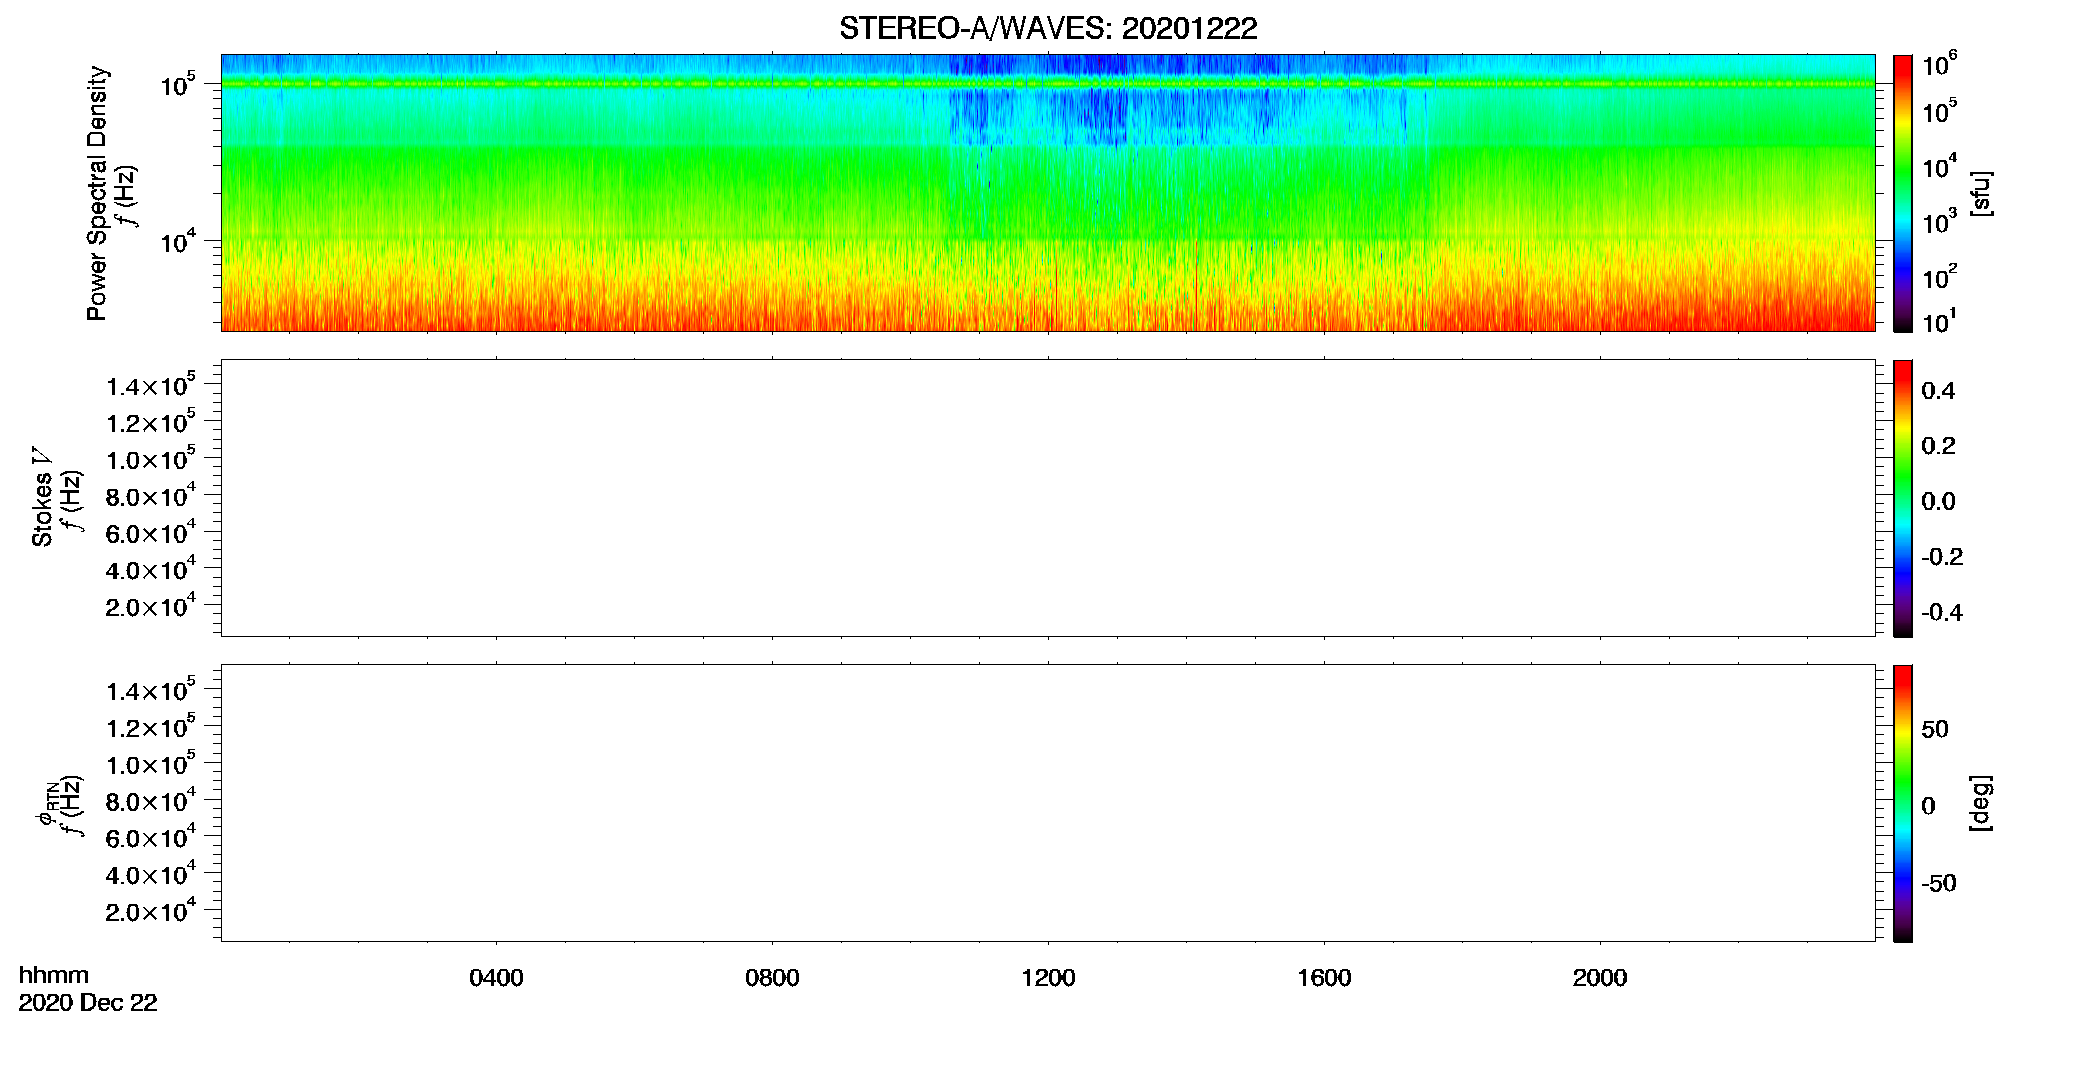This screenshot has width=2096, height=1080.
Task: Click the 50 label on degree color bar
Action: 1935,729
